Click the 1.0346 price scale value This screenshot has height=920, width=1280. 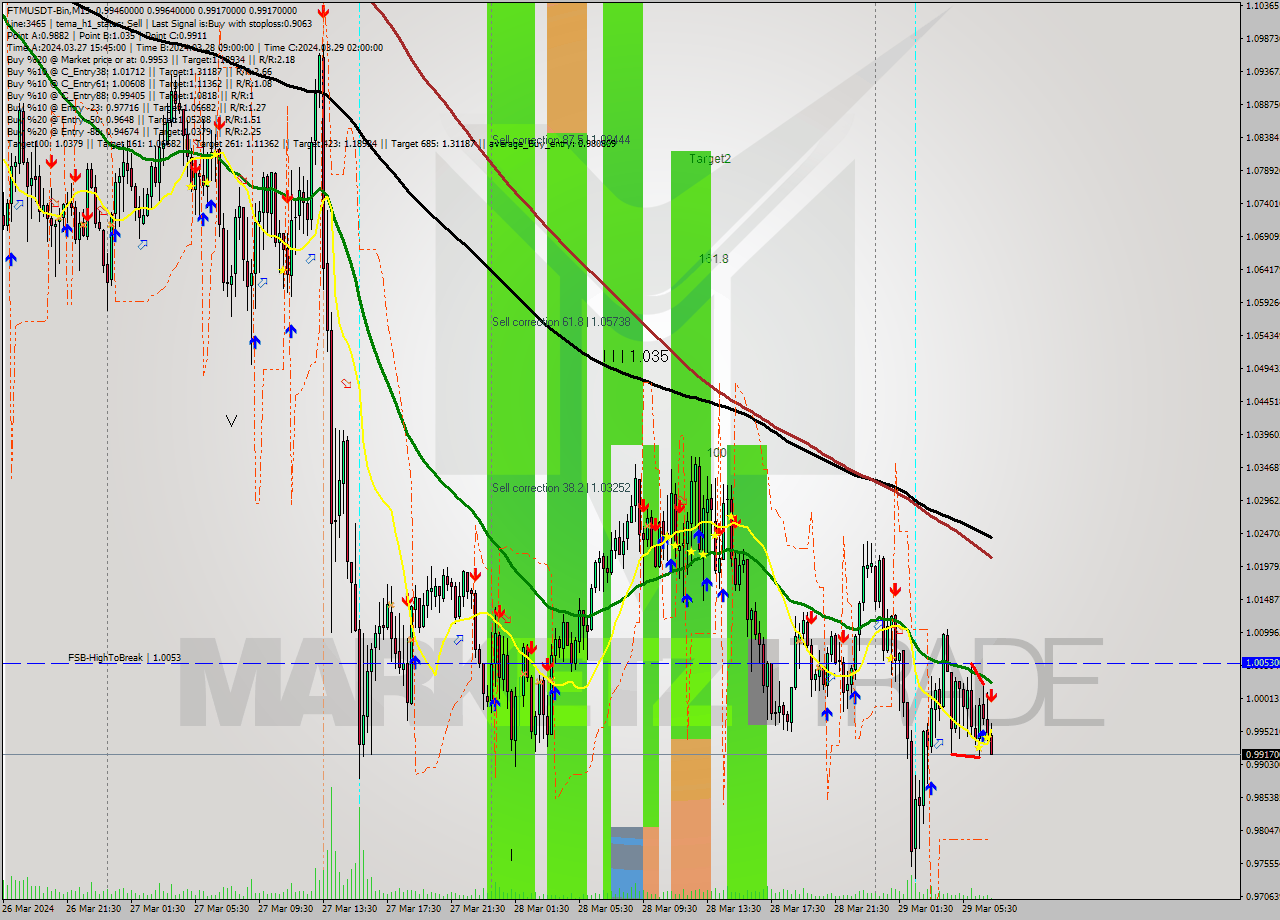click(x=1262, y=468)
